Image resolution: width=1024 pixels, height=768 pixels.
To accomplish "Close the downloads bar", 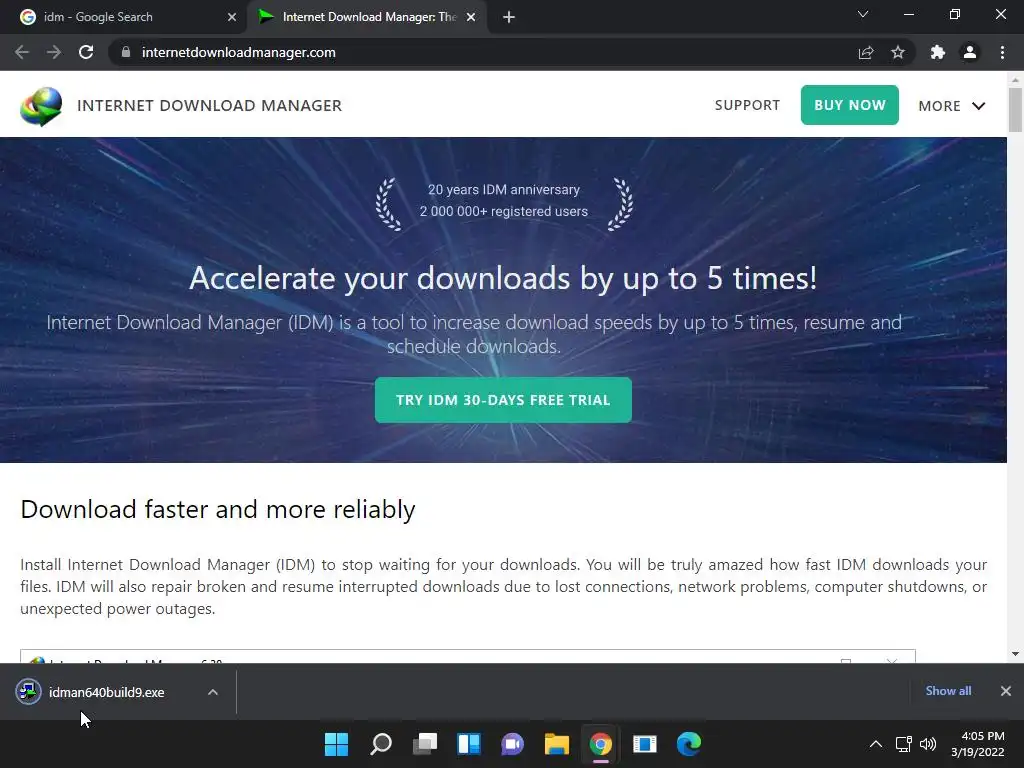I will pos(1006,690).
